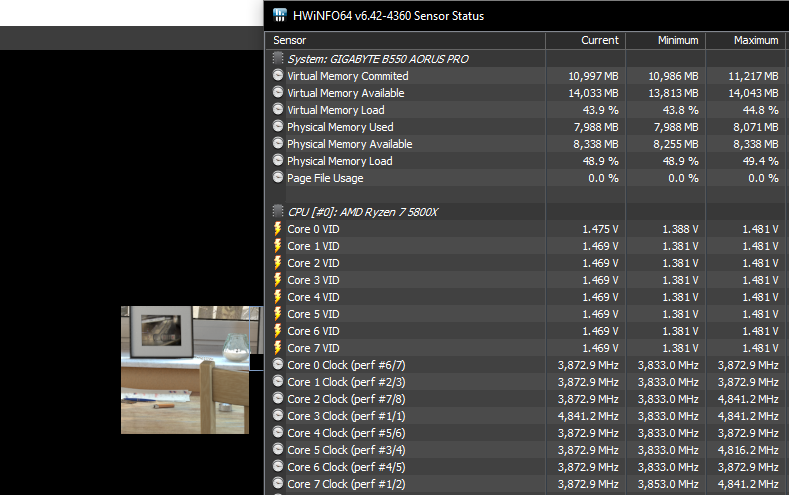The width and height of the screenshot is (789, 495).
Task: Click maximum value 11,217 MB
Action: (753, 76)
